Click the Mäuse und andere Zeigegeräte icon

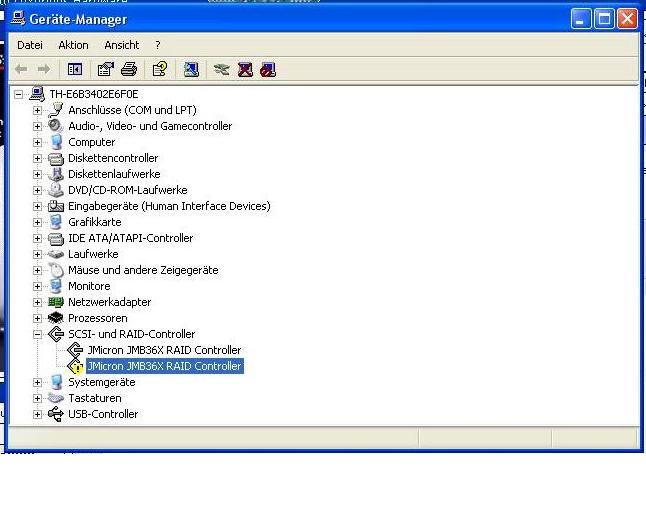tap(56, 270)
